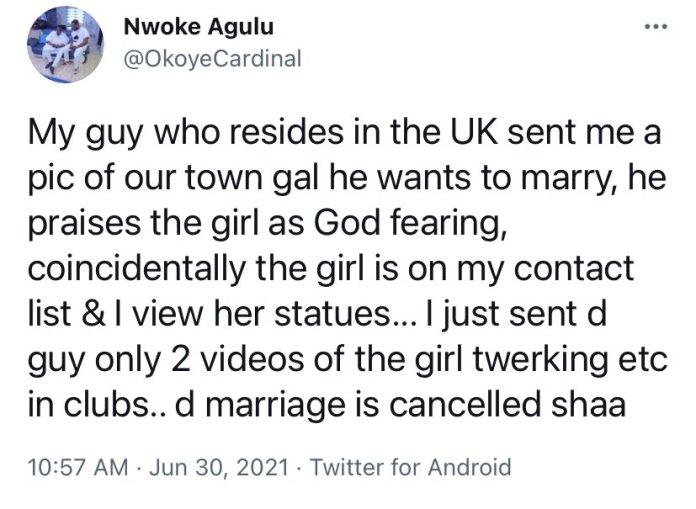Click the Nwoke Agulu profile avatar
Screen dimensions: 696x509
click(x=64, y=53)
